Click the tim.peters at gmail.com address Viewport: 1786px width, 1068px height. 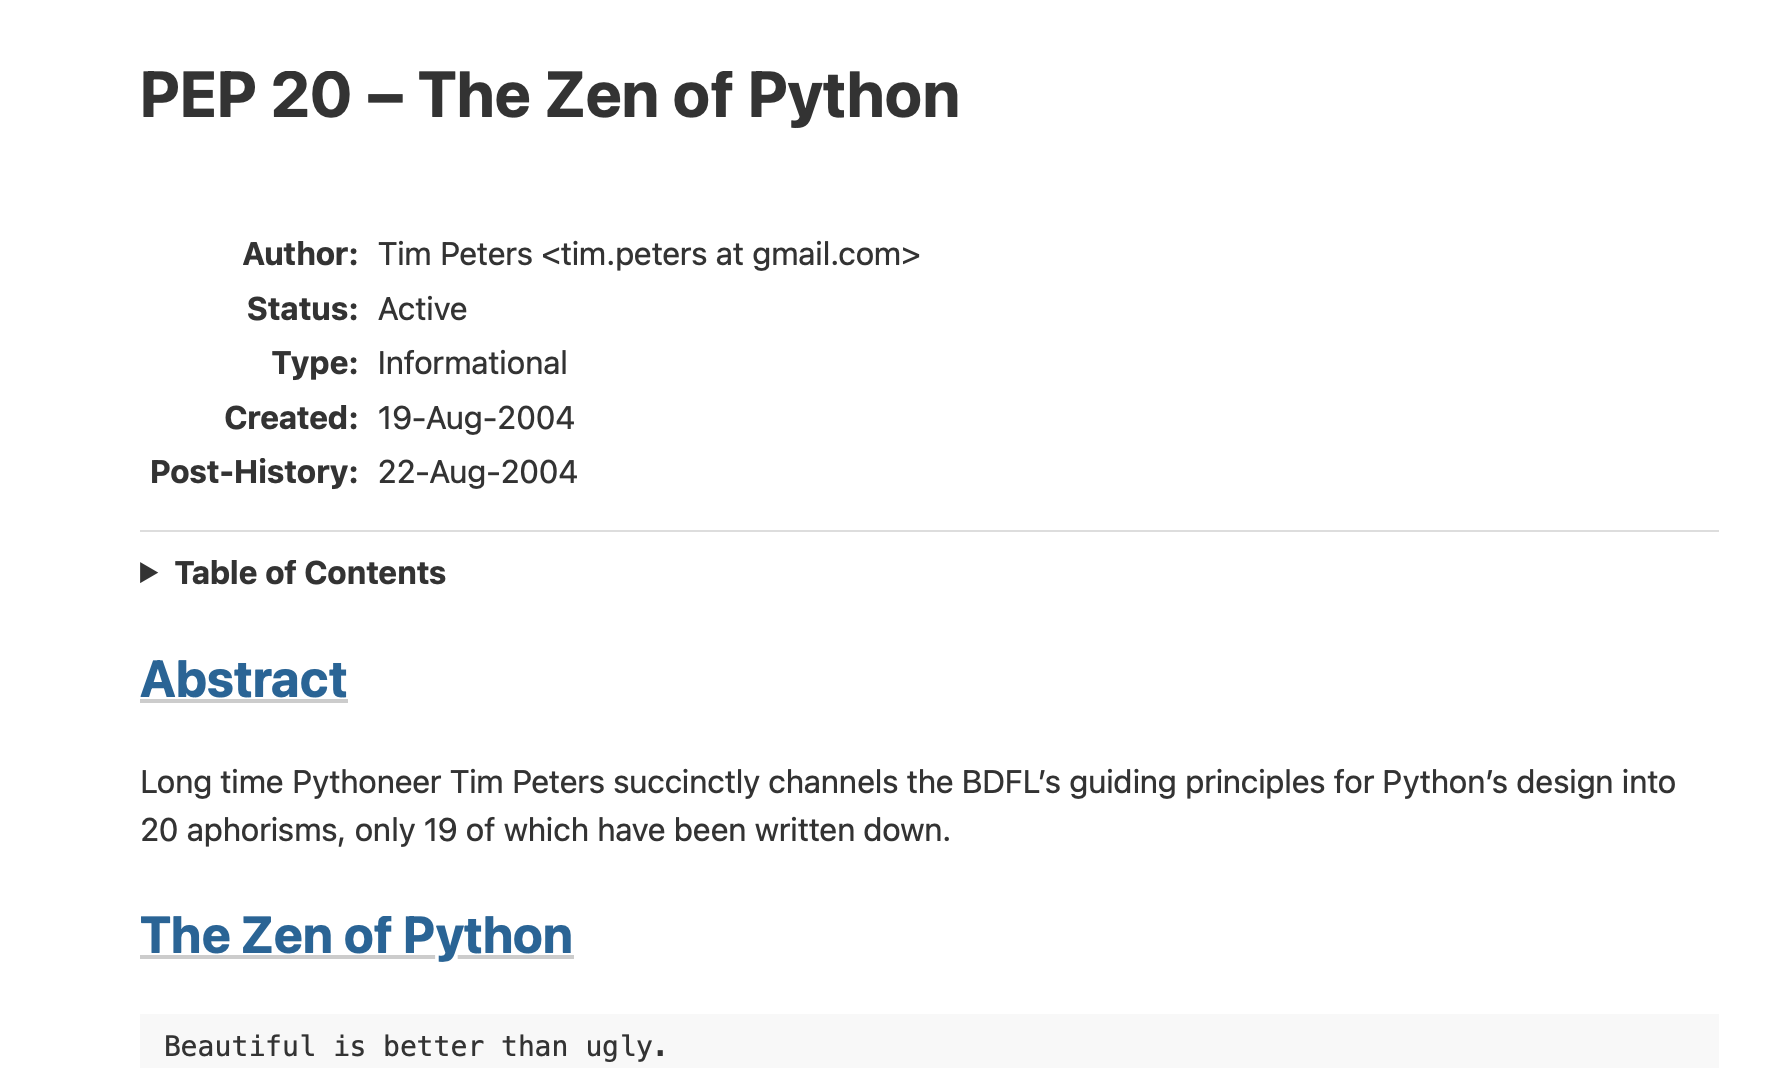pyautogui.click(x=731, y=254)
